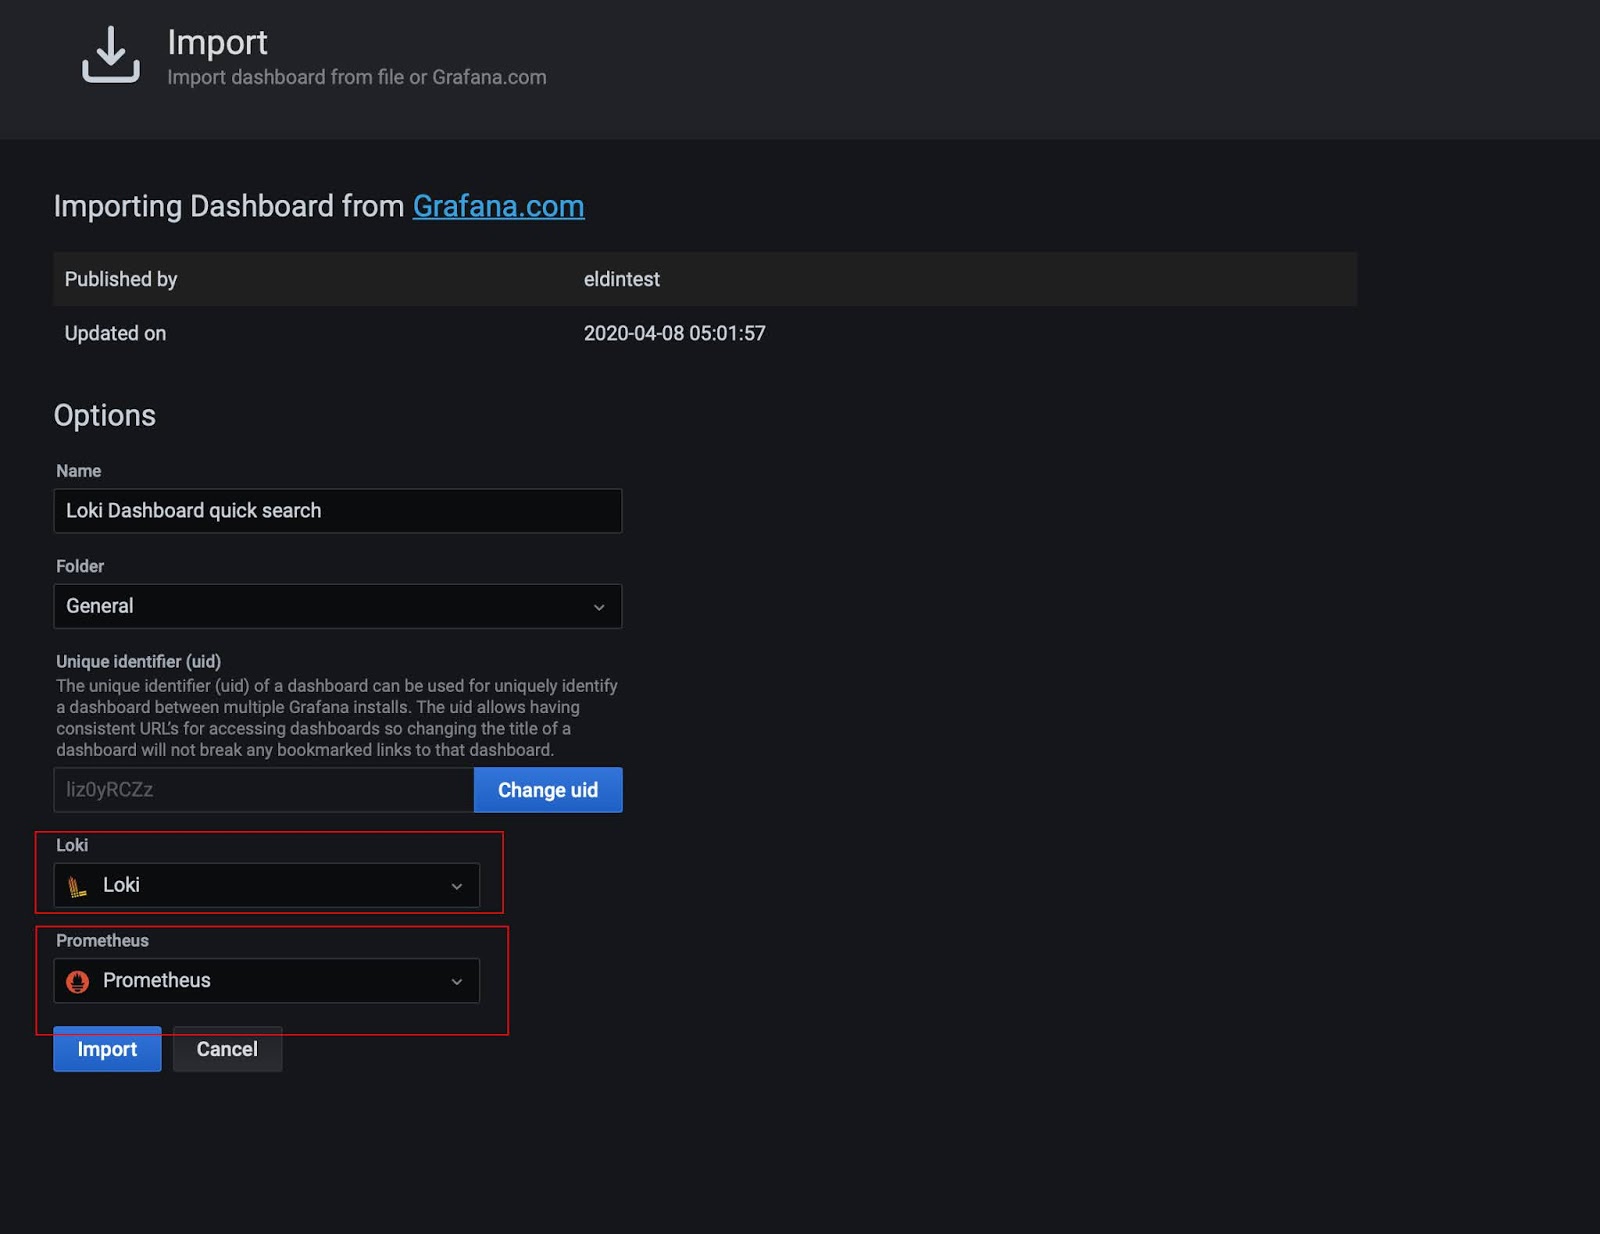Click the Options section heading
This screenshot has height=1234, width=1600.
click(x=105, y=415)
